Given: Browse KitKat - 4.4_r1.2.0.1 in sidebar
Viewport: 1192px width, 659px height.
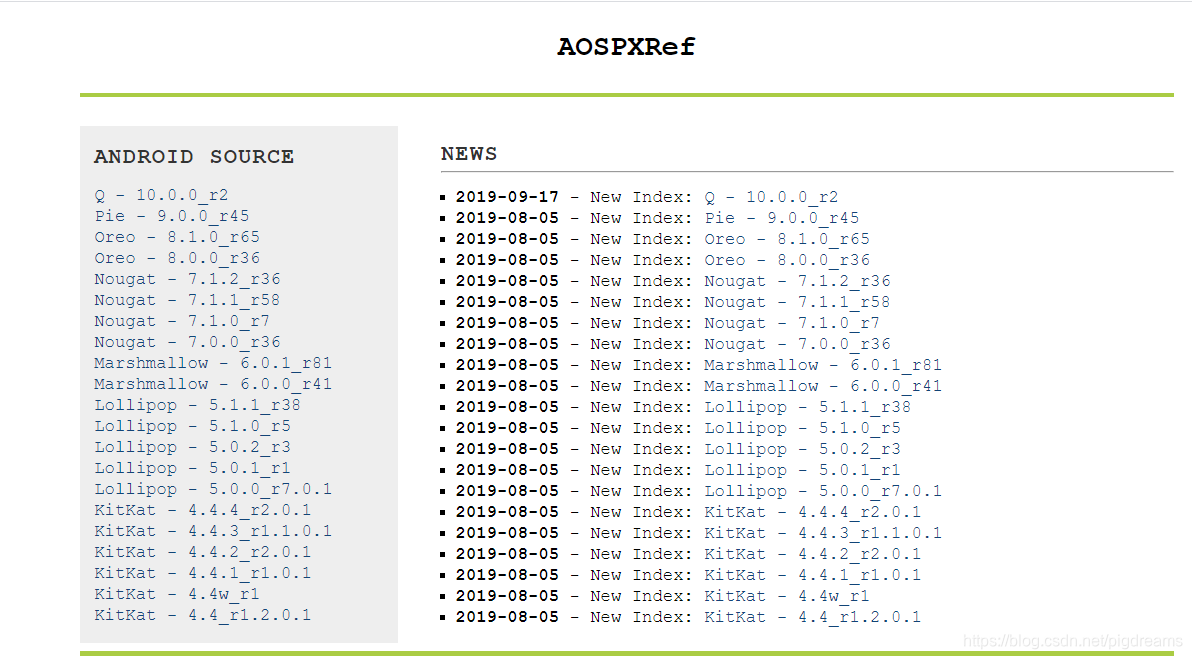Looking at the screenshot, I should click(x=203, y=616).
